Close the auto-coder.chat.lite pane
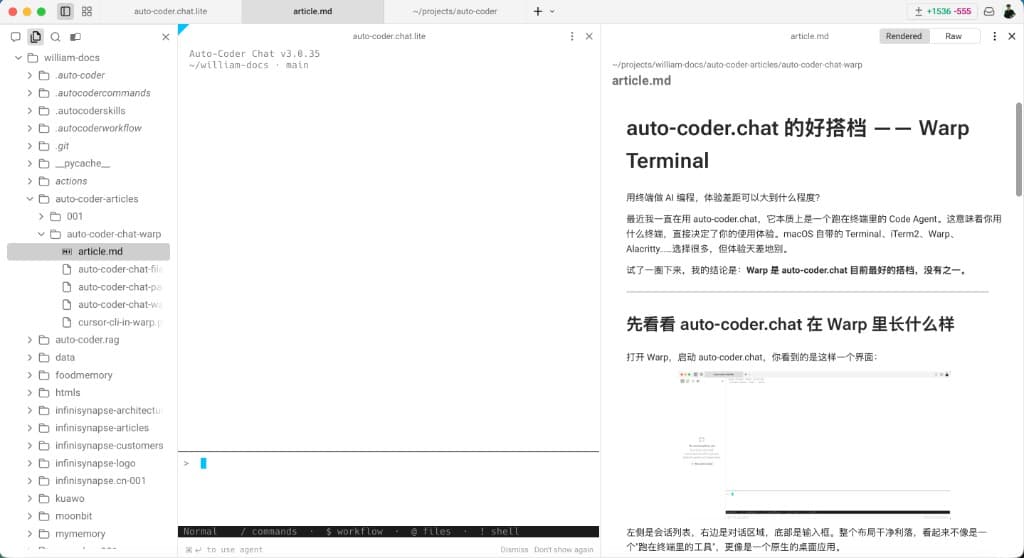 click(x=589, y=36)
